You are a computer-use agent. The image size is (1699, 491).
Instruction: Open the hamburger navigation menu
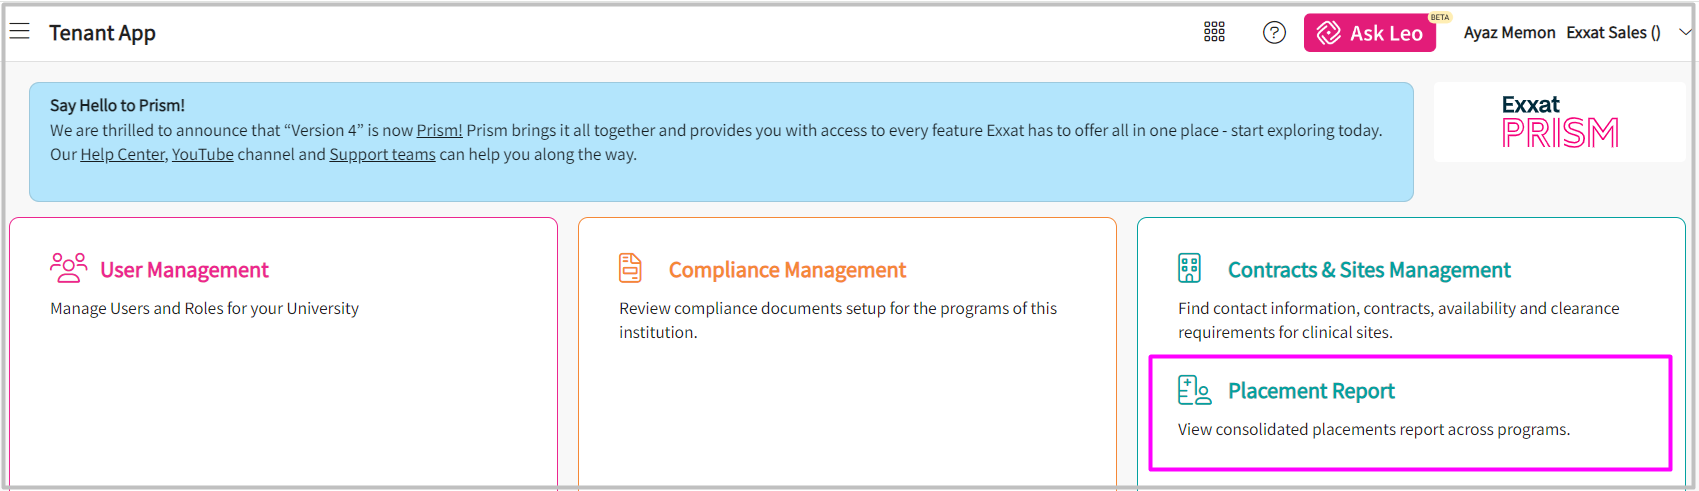pyautogui.click(x=20, y=32)
